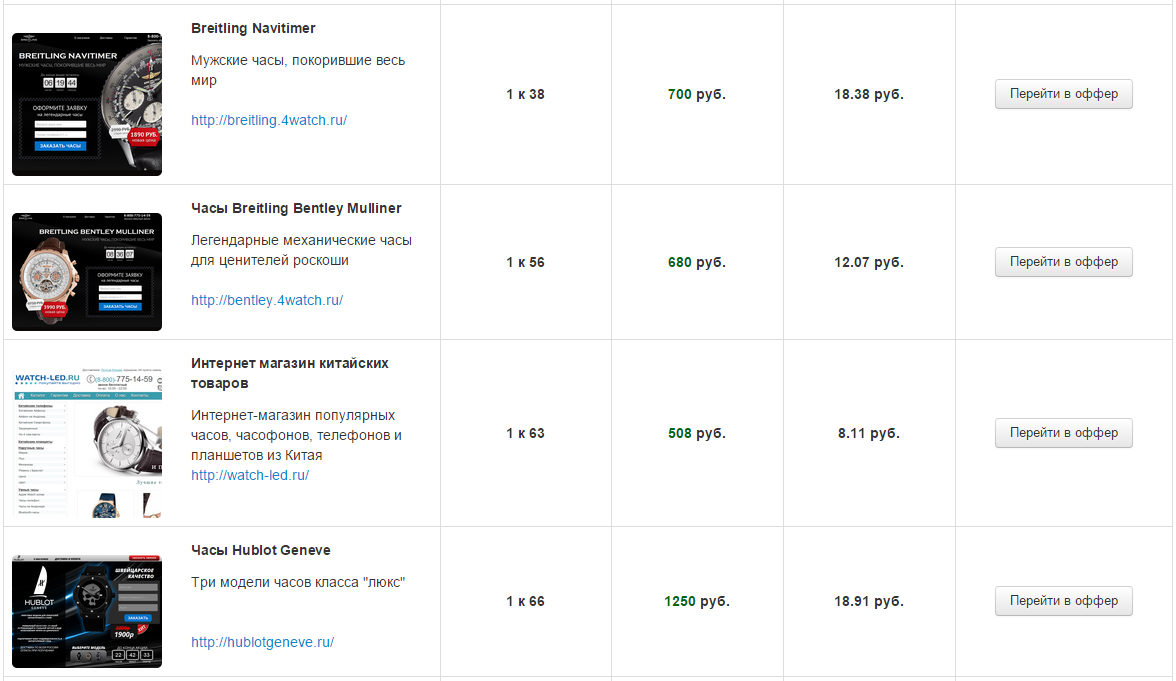Click the 'Интернет магазин китайских товаров' heading
Image resolution: width=1176 pixels, height=681 pixels.
(290, 373)
